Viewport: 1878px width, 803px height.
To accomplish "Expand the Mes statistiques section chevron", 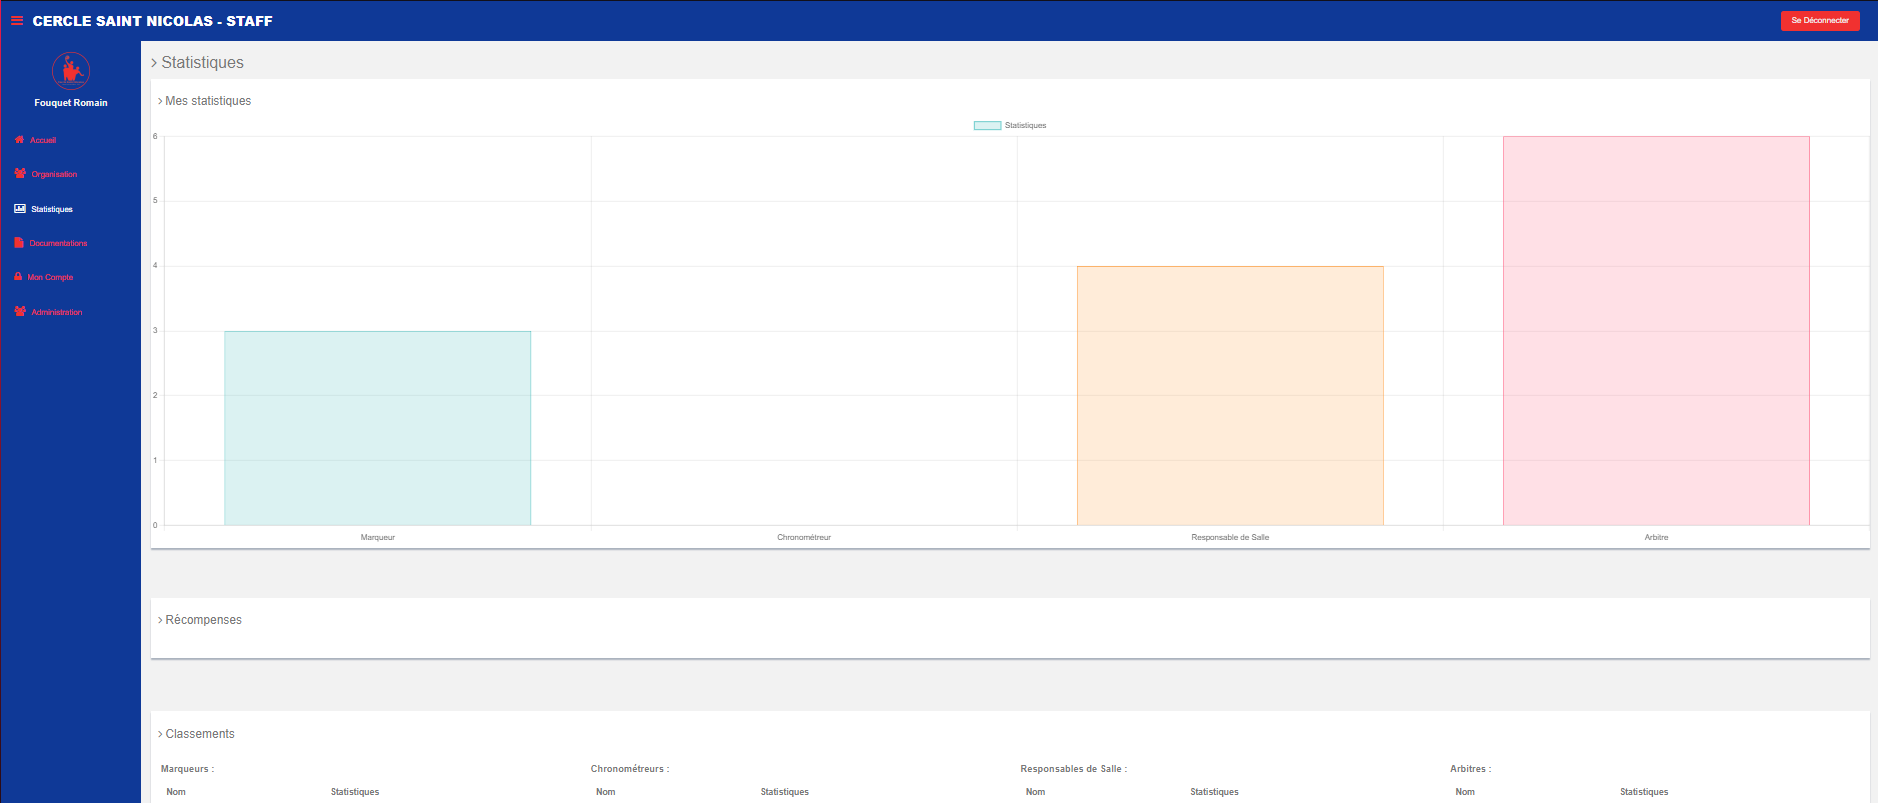I will point(160,101).
